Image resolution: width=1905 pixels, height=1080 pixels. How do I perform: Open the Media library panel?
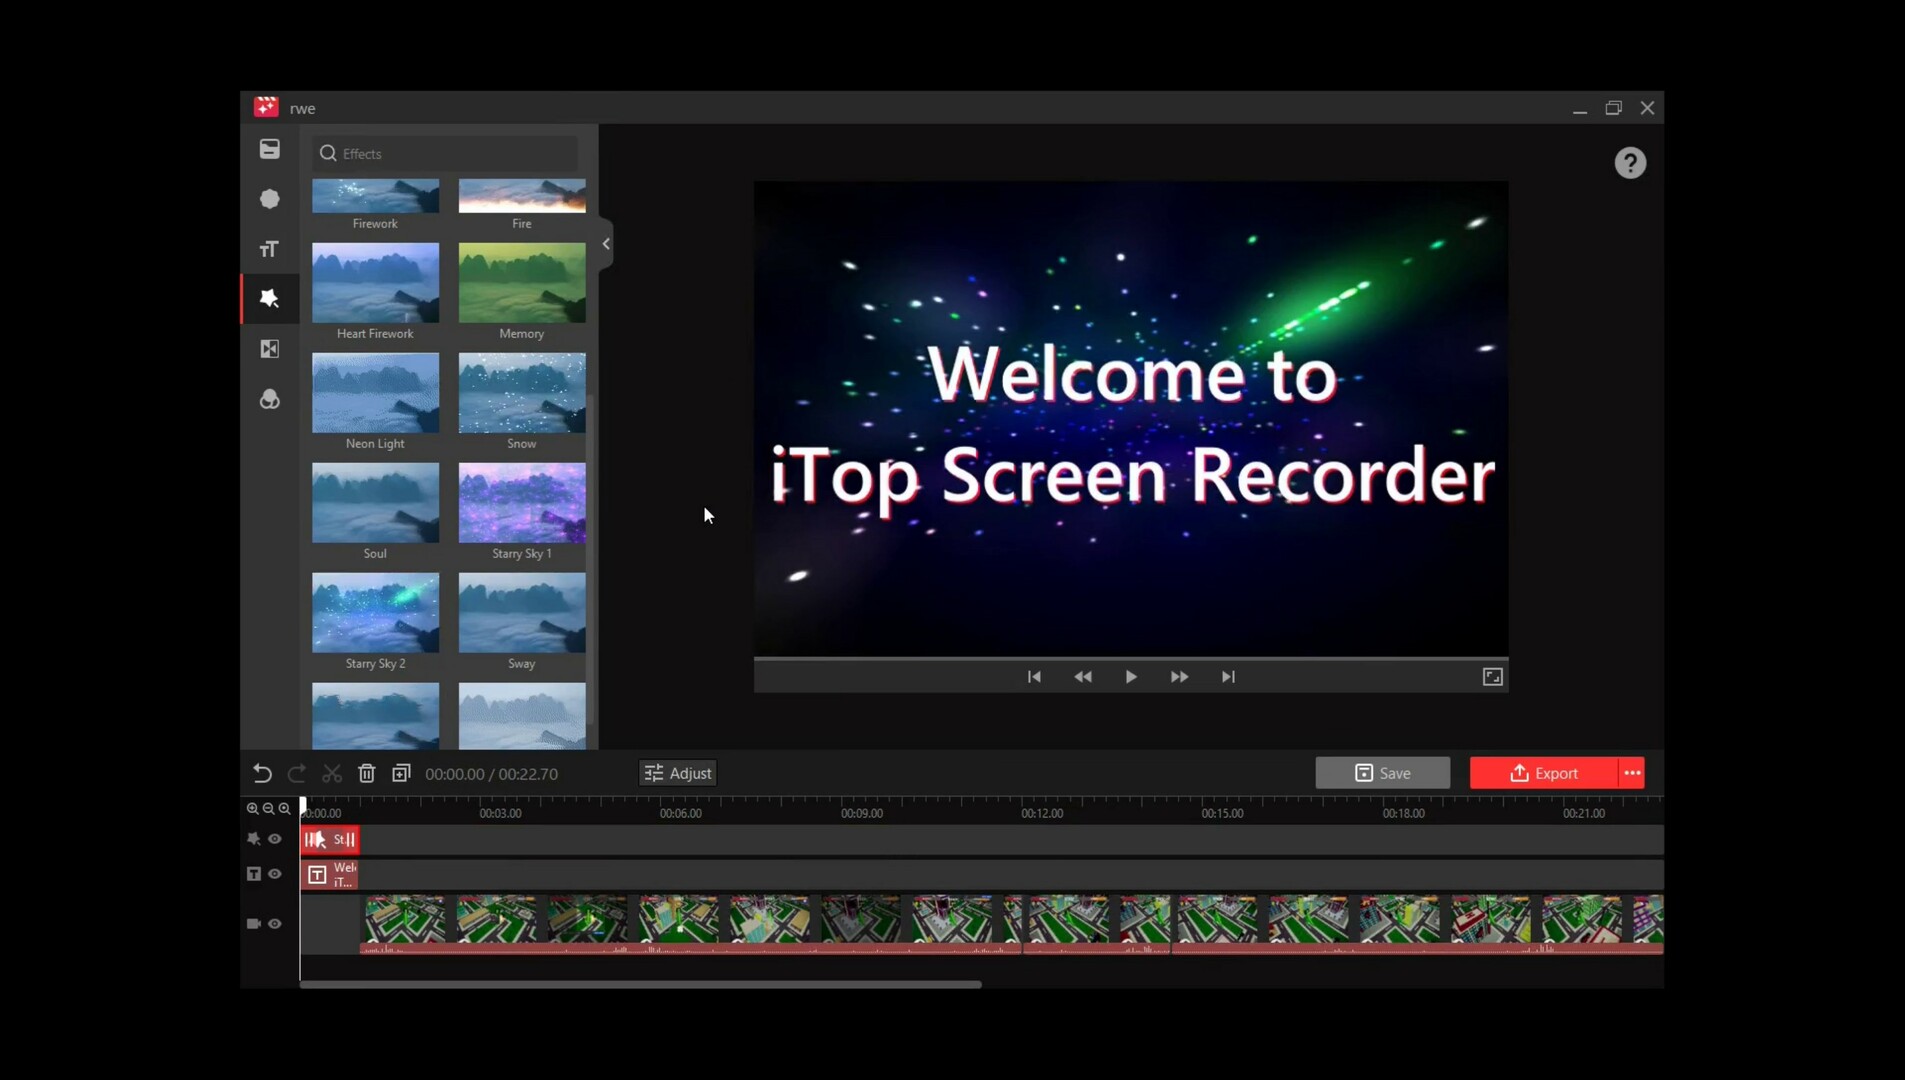coord(268,148)
